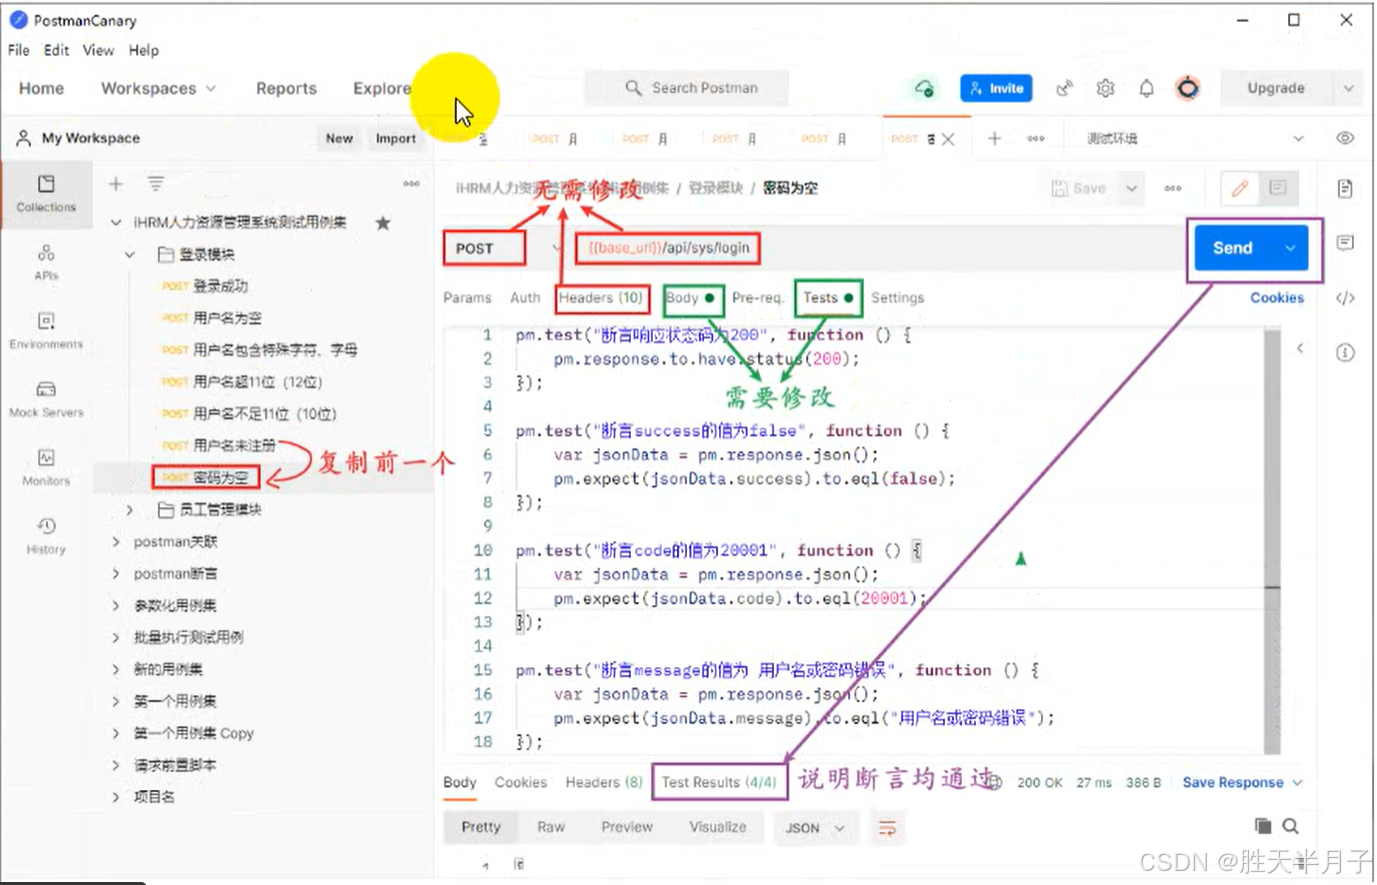Image resolution: width=1377 pixels, height=885 pixels.
Task: Open the environment selector dropdown
Action: point(1194,138)
